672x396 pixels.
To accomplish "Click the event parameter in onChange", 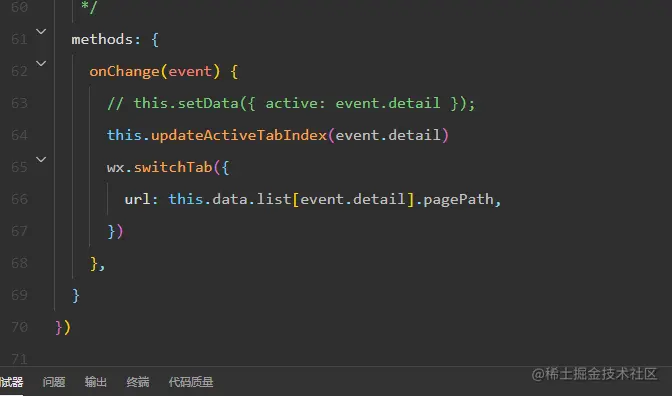I will 190,71.
